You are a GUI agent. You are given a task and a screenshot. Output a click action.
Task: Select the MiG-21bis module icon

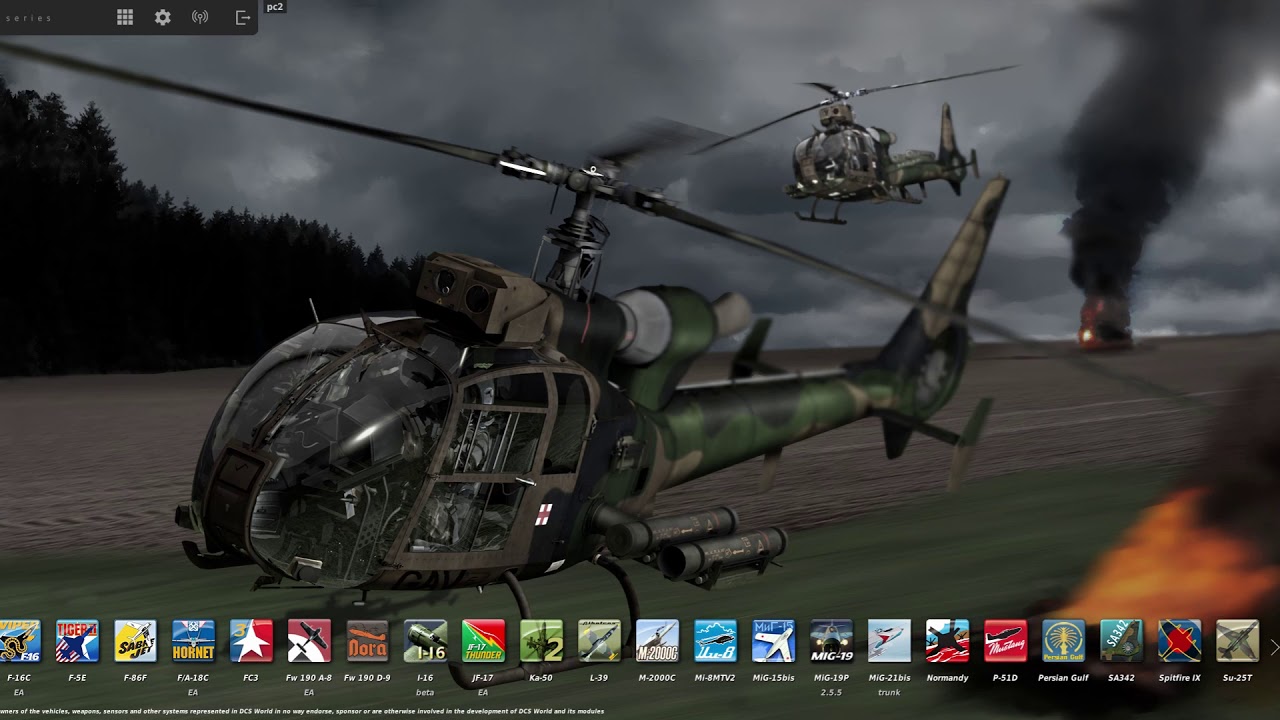(x=889, y=641)
